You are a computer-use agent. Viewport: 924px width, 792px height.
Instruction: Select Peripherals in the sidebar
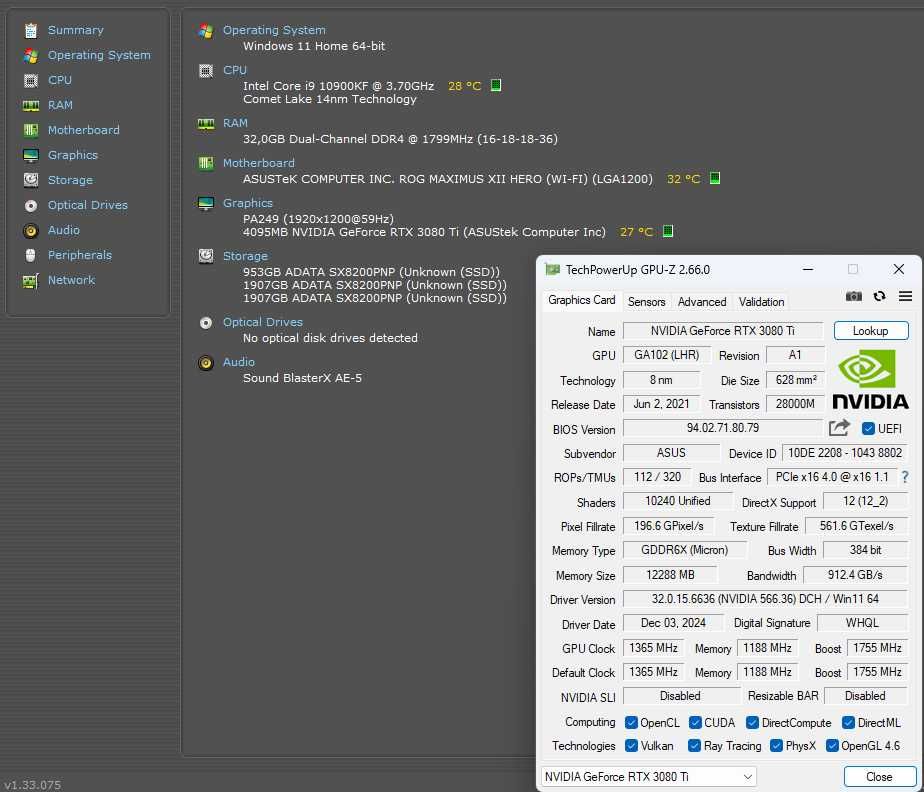click(x=80, y=255)
